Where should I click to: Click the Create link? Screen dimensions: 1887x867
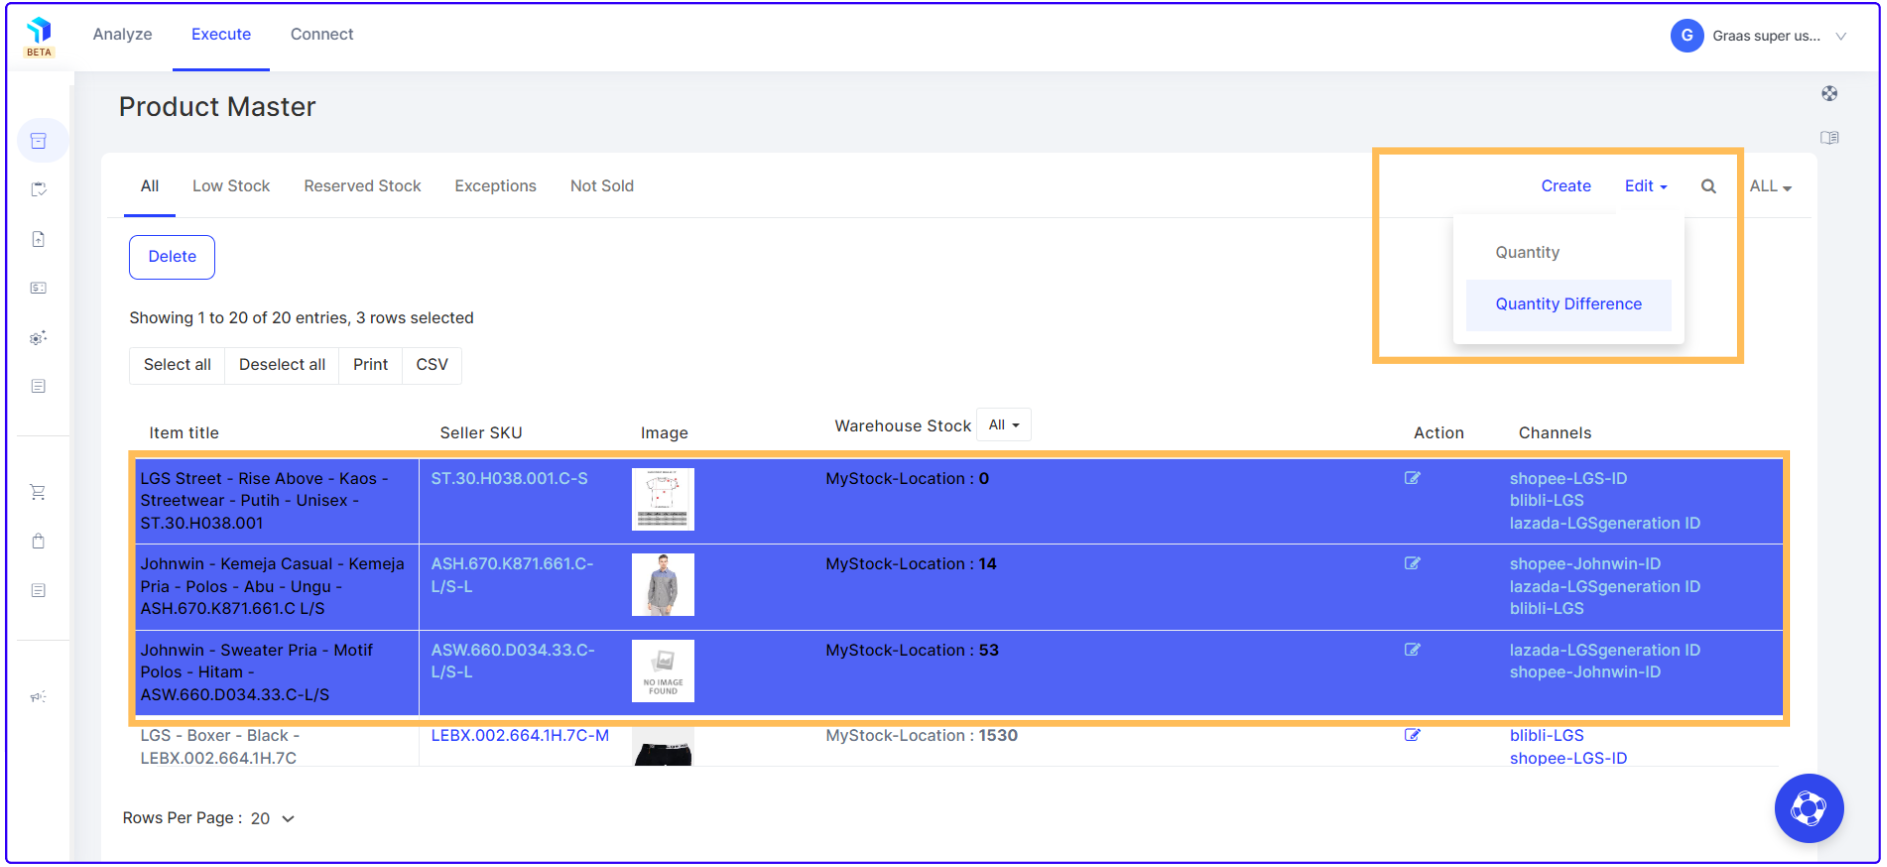coord(1565,186)
